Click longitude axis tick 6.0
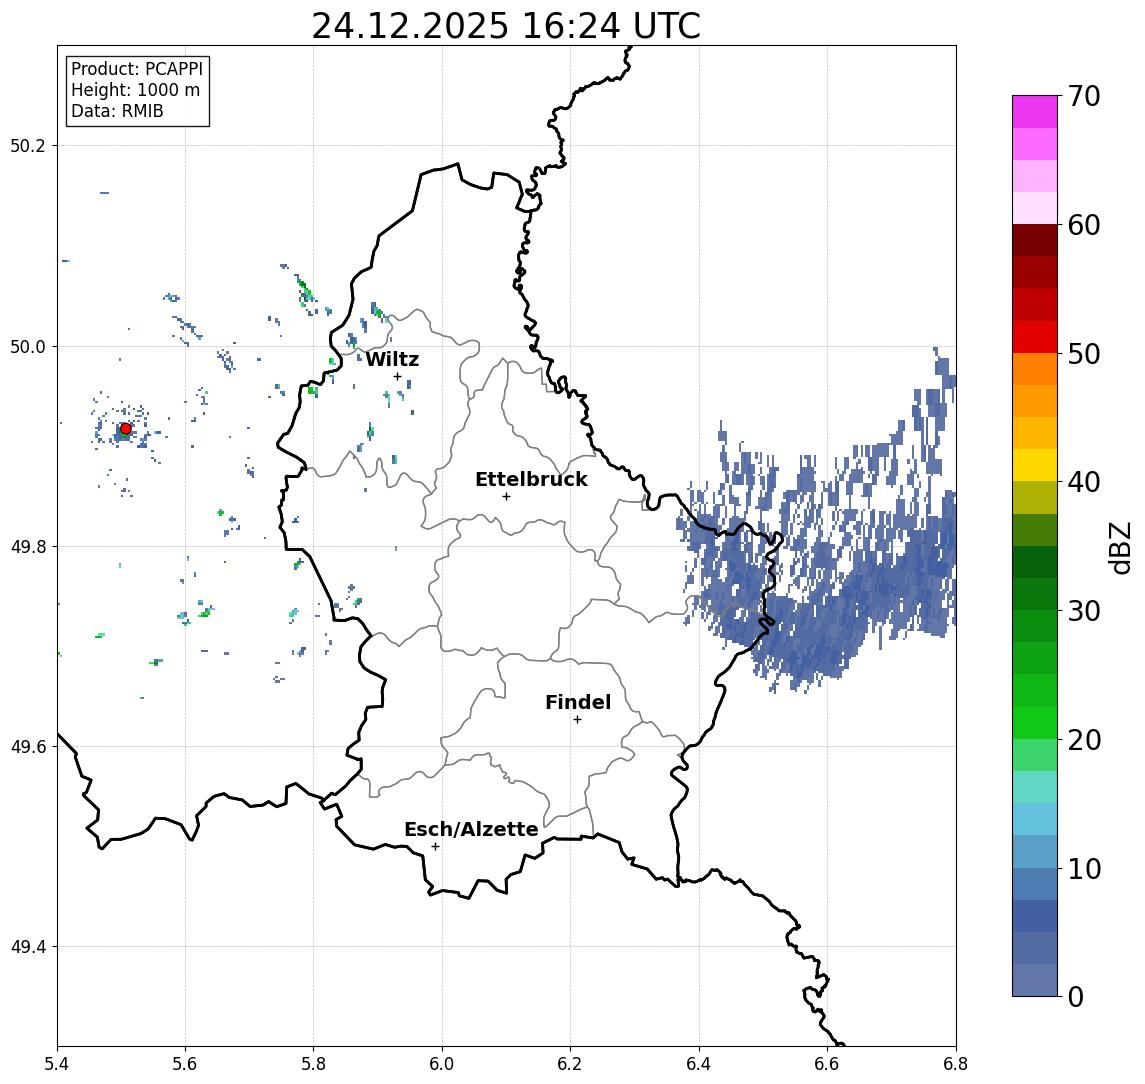1145x1084 pixels. click(x=442, y=1064)
